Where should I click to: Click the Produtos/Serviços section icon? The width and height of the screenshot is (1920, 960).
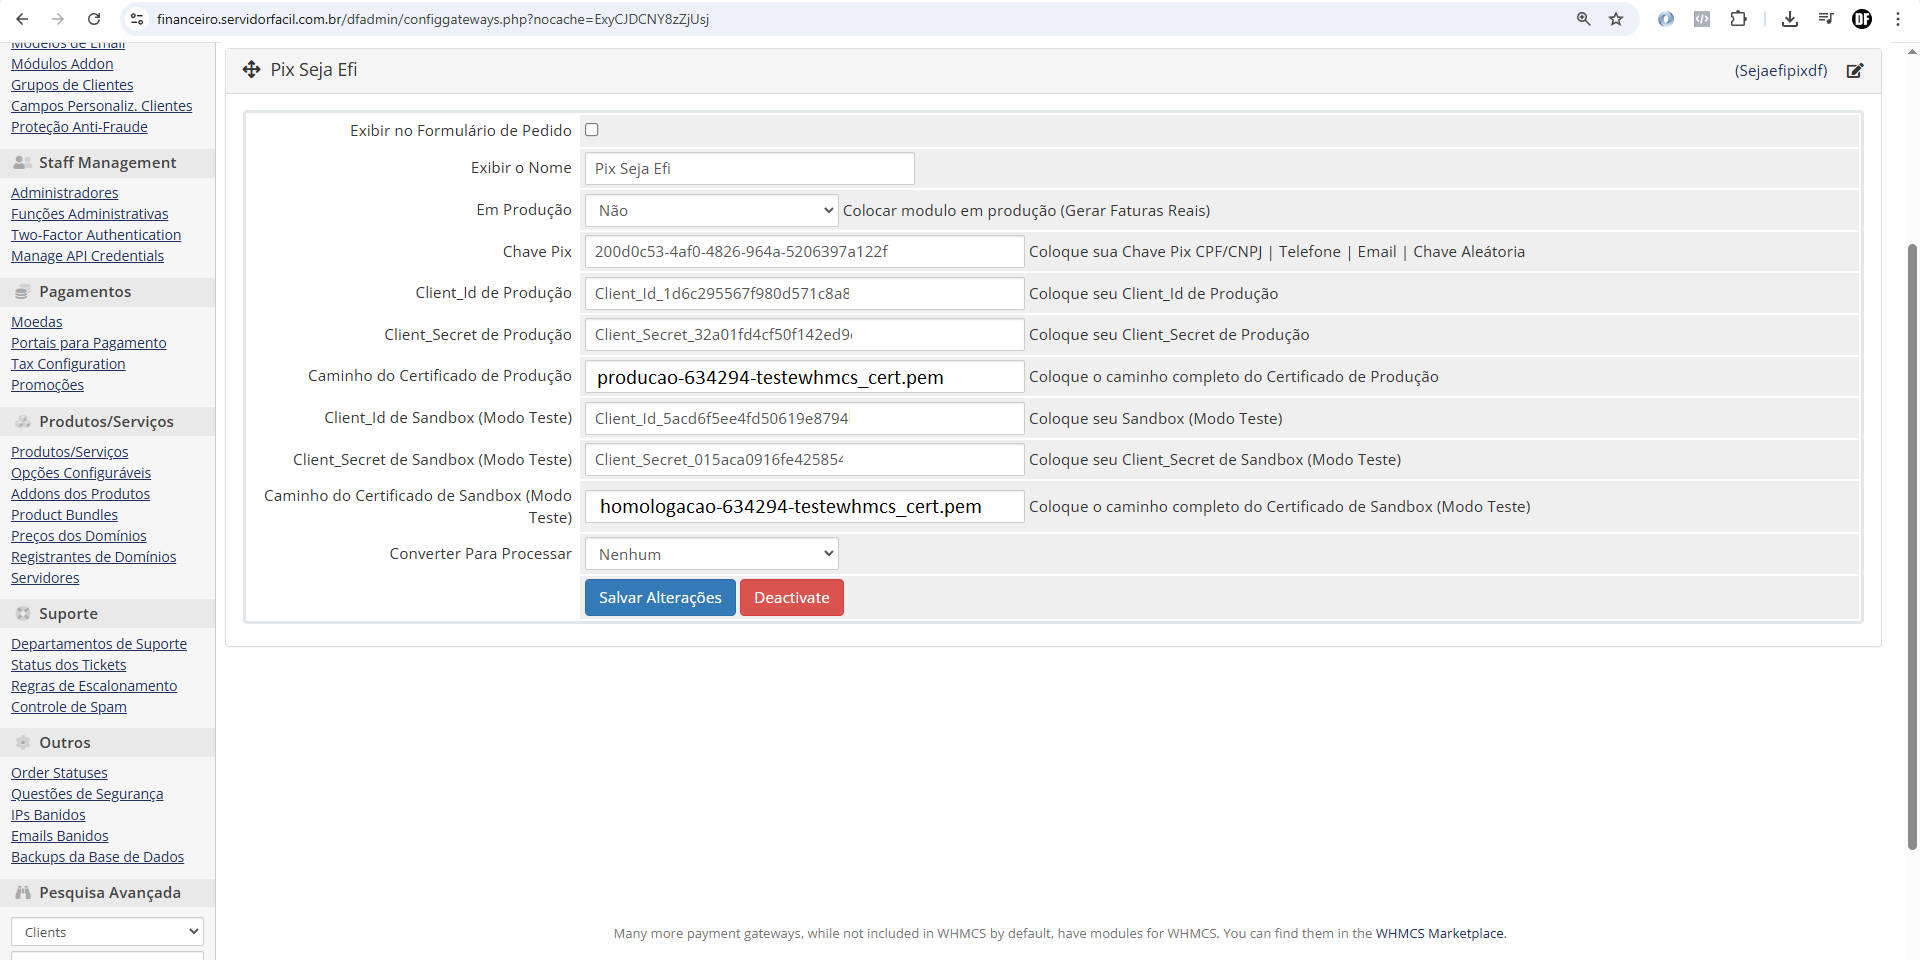[22, 422]
